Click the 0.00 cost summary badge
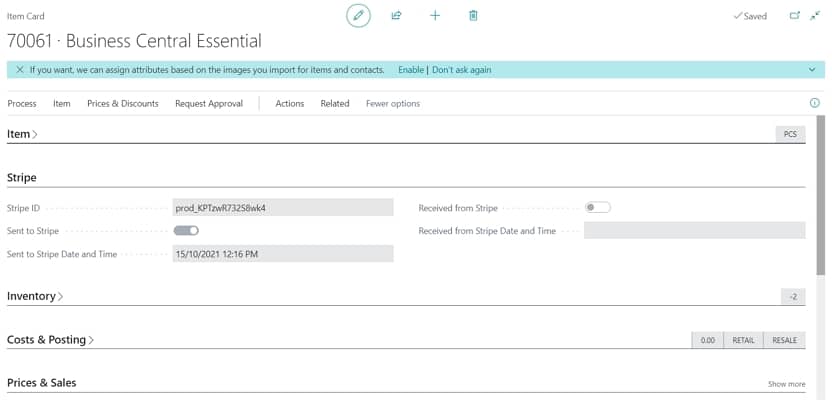 click(707, 340)
